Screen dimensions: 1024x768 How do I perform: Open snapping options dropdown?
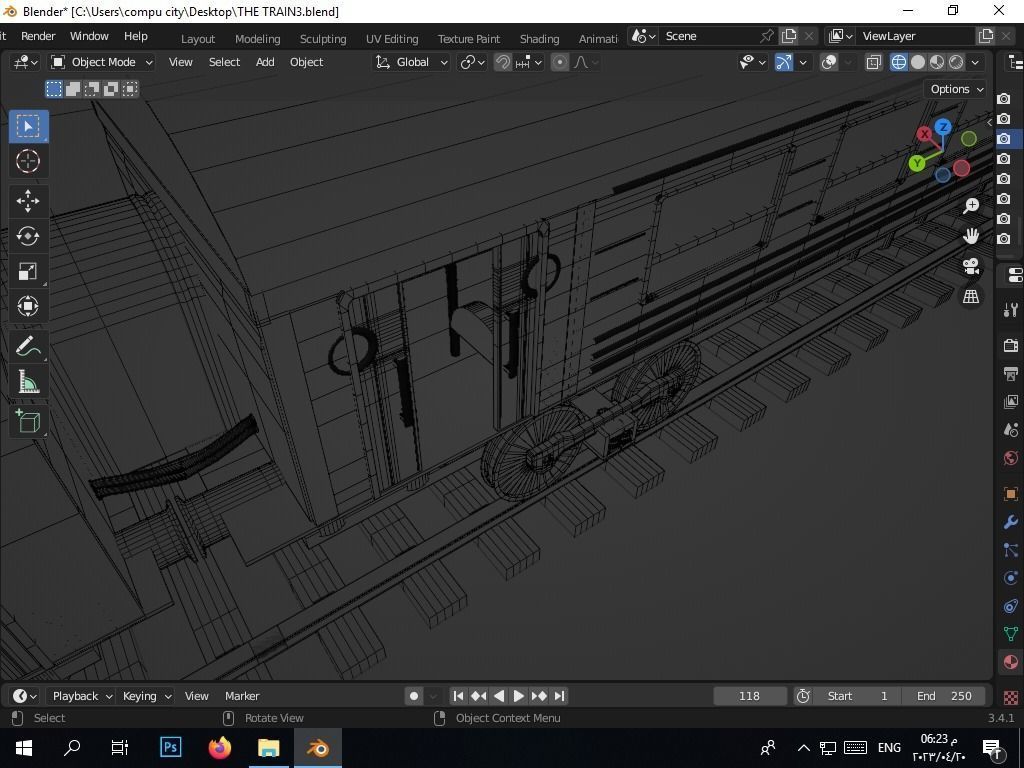[530, 62]
